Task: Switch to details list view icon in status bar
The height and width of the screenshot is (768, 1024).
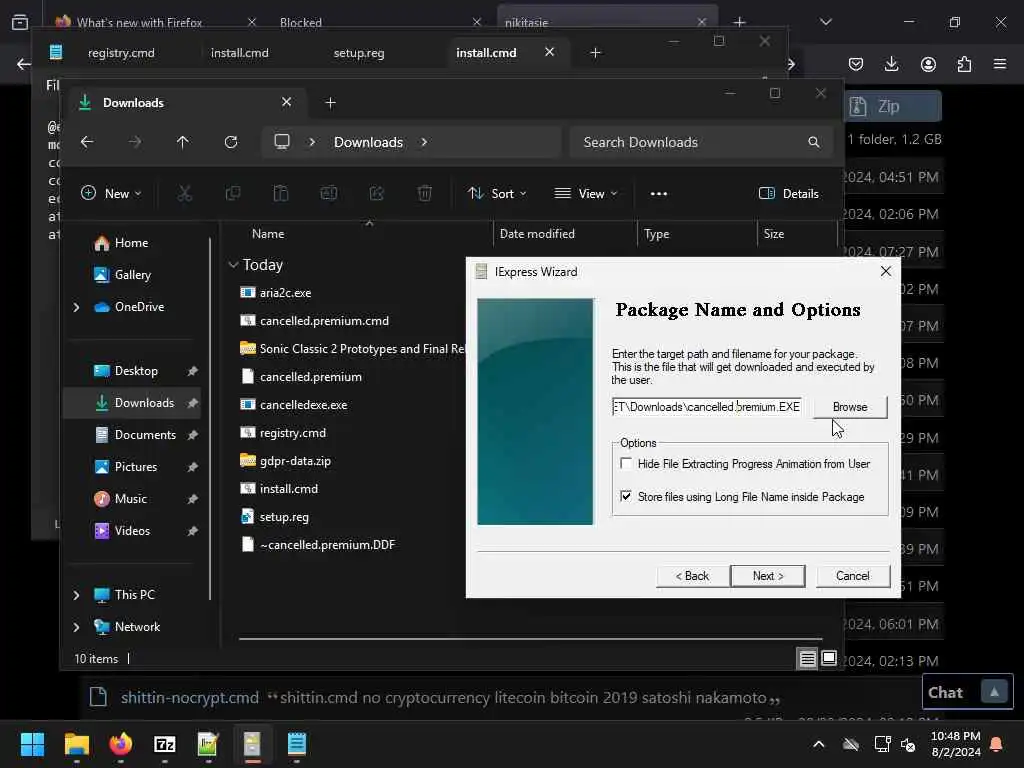Action: coord(807,658)
